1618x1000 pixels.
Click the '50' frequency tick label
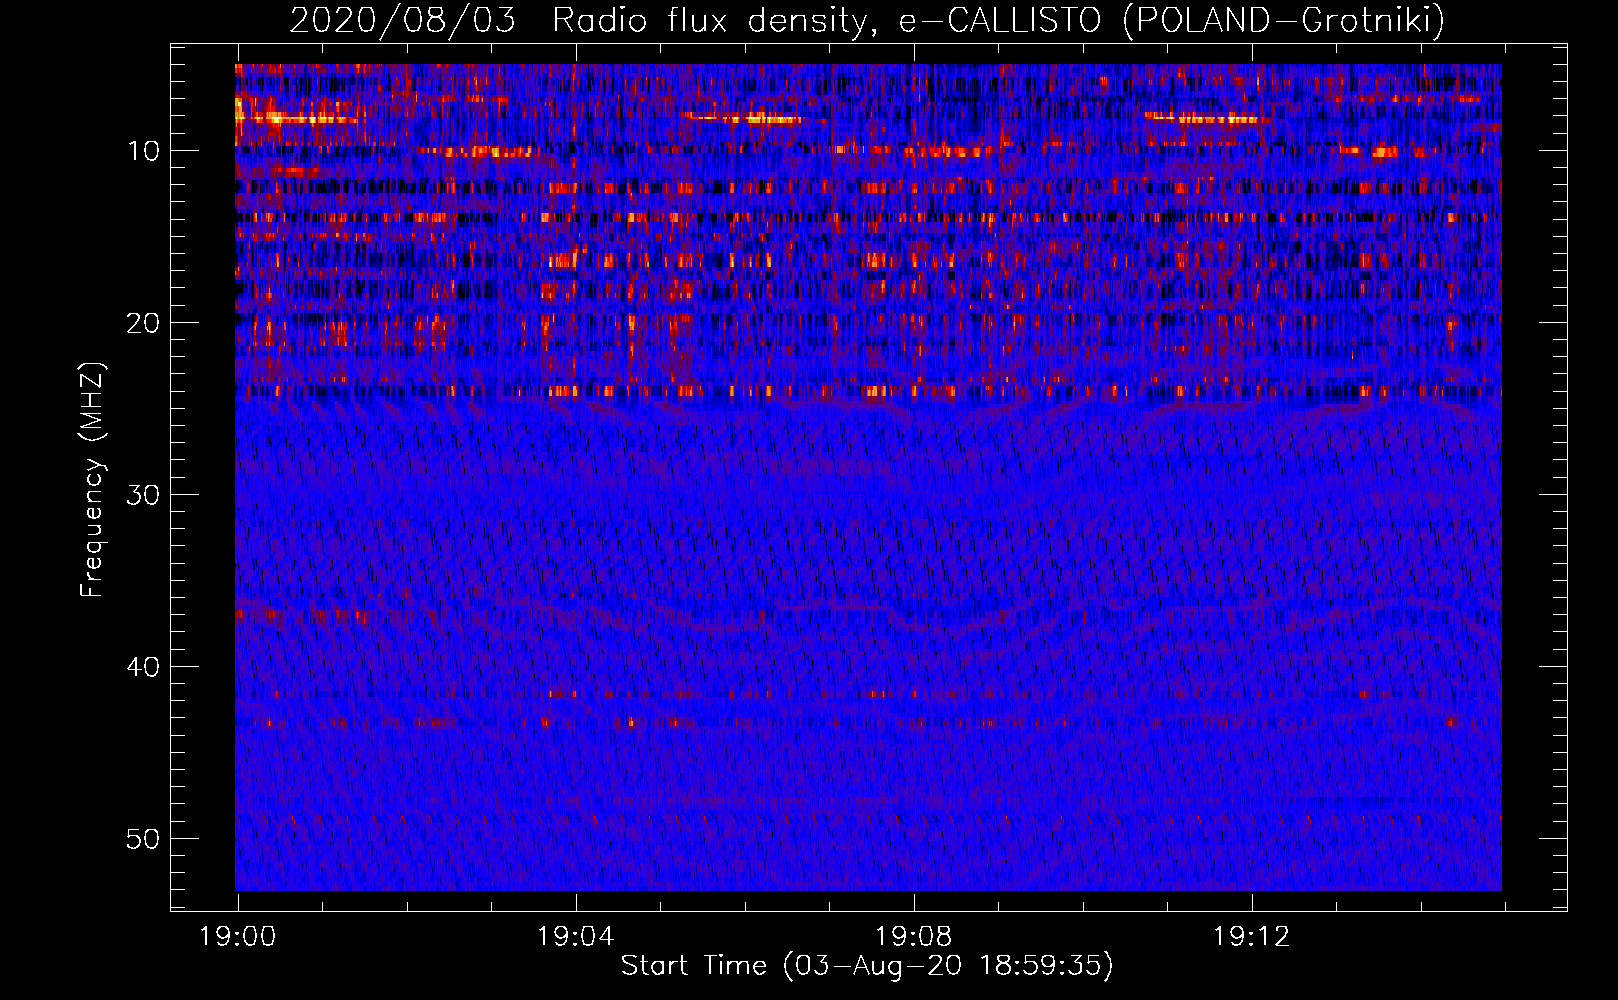144,839
